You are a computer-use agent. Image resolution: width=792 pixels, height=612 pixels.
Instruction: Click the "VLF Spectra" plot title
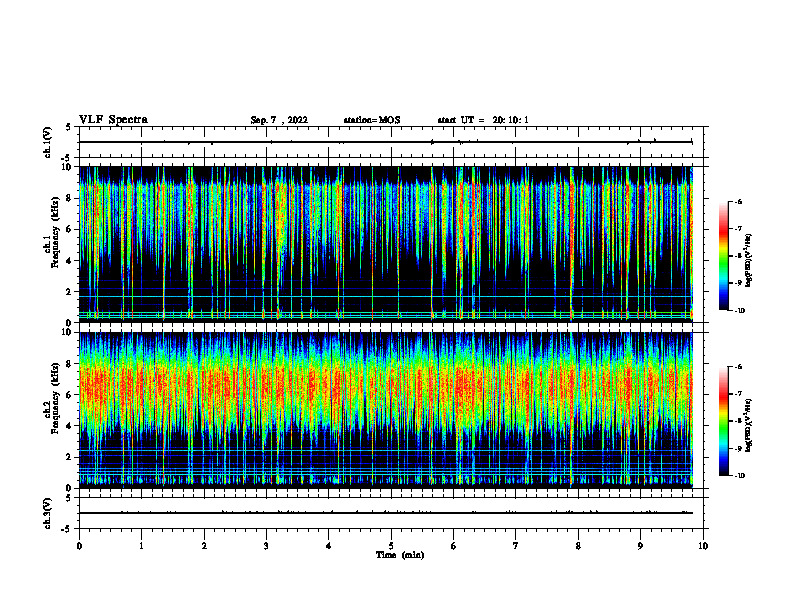(x=113, y=120)
